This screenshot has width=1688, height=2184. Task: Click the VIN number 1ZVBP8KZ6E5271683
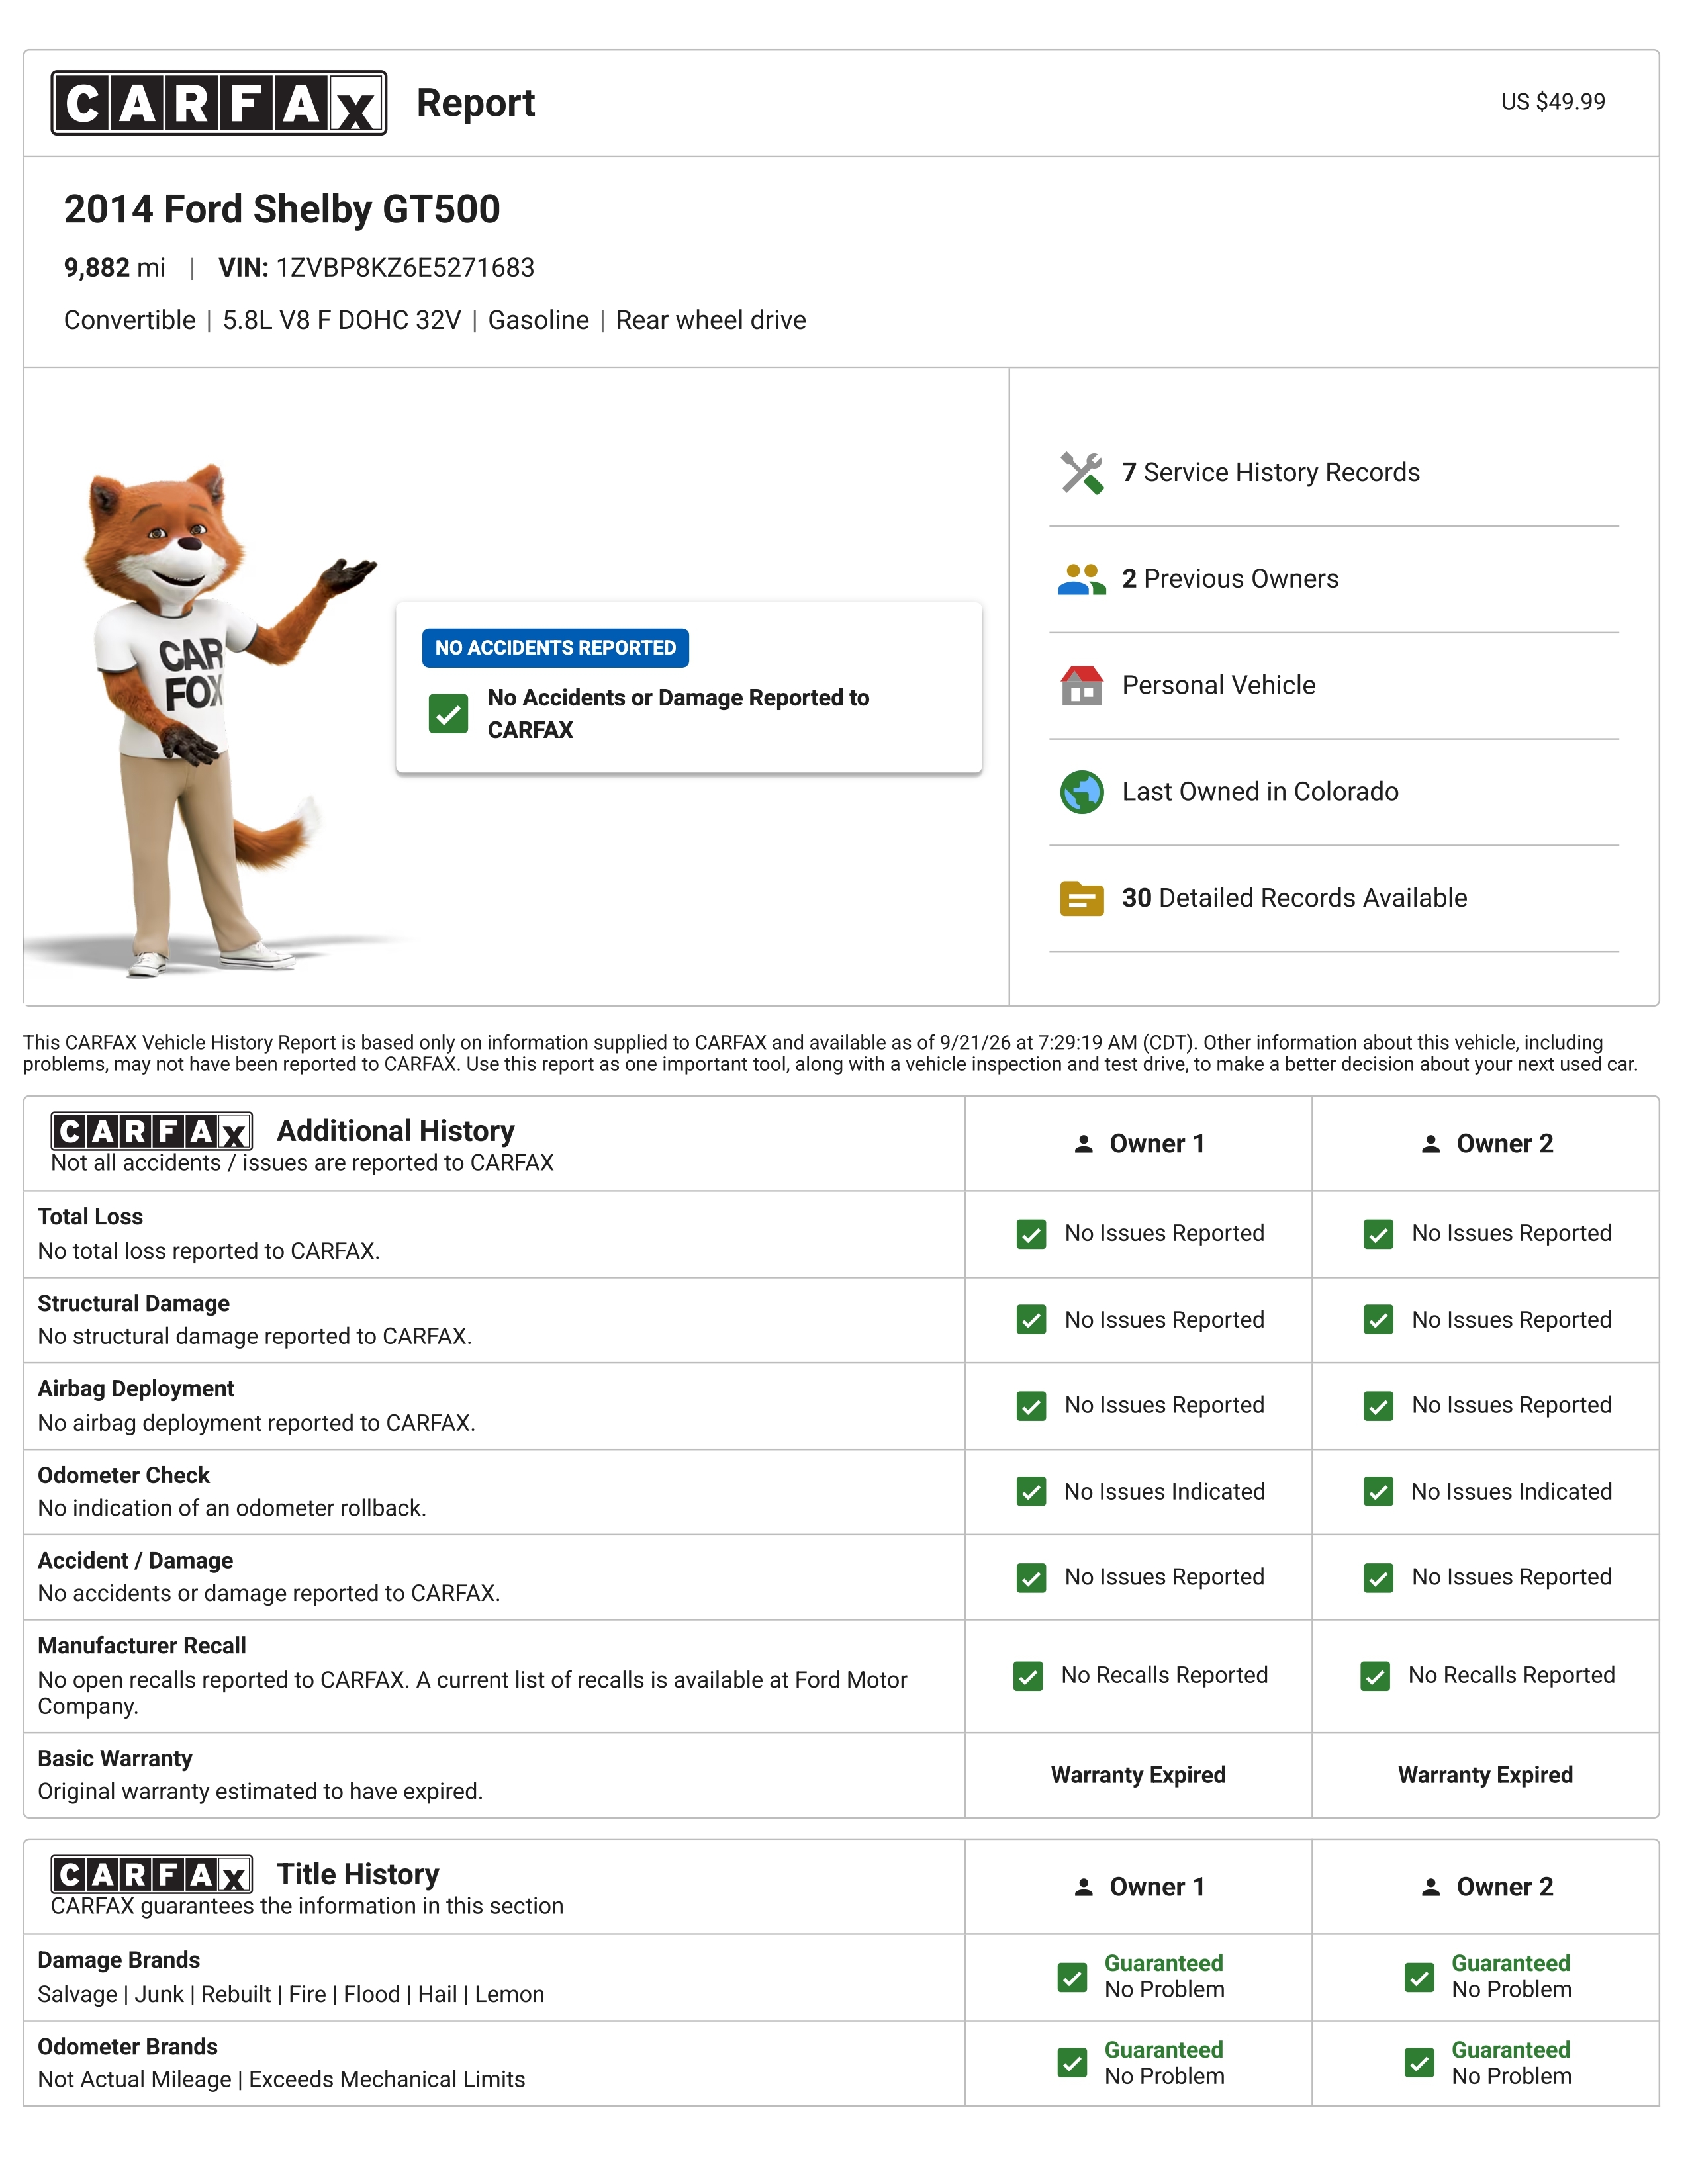click(405, 268)
